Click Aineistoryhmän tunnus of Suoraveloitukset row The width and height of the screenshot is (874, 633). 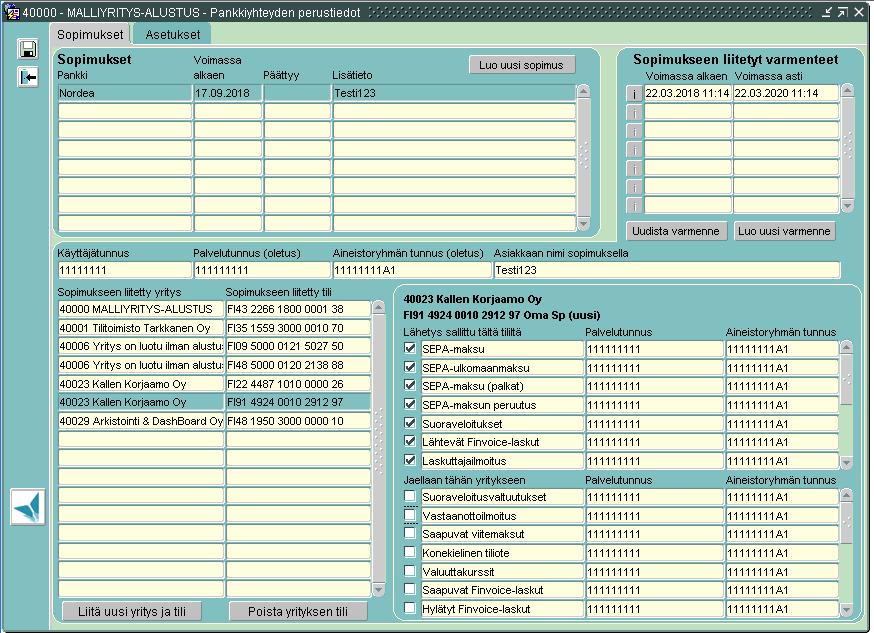point(782,424)
